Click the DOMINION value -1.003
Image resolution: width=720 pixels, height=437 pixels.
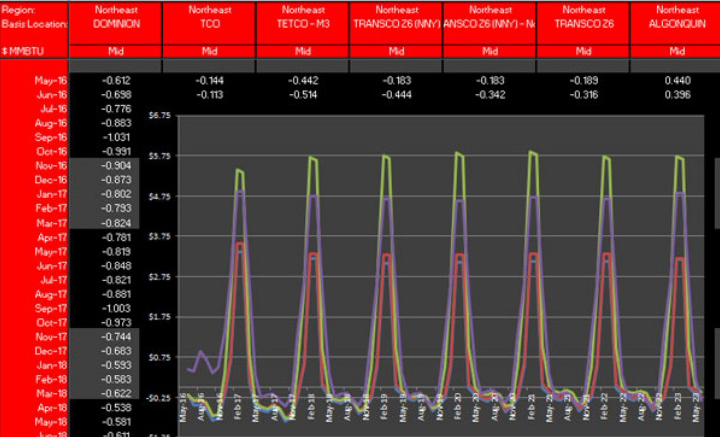(x=116, y=308)
